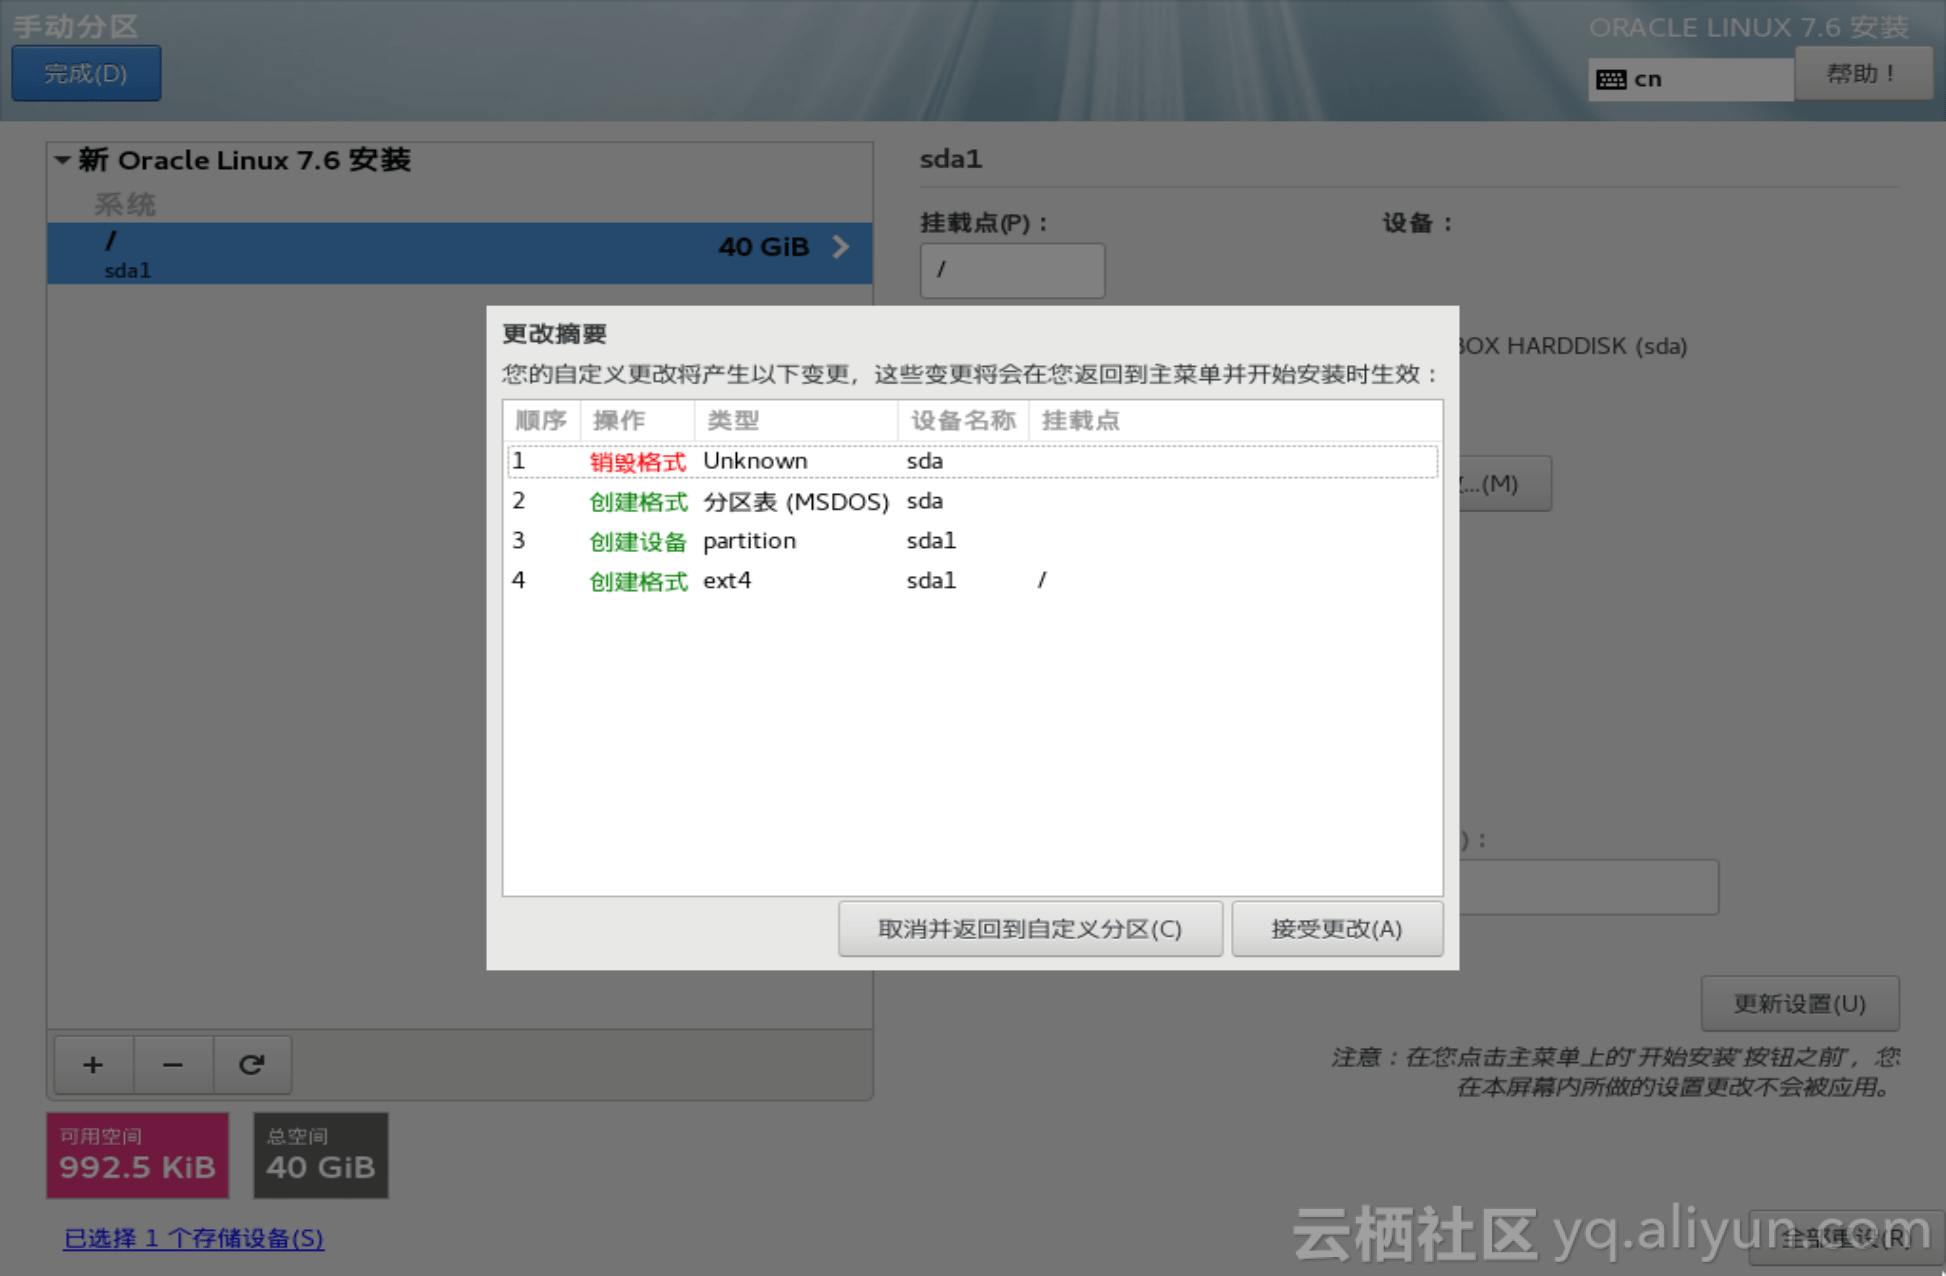Click the chevron arrow on sda1 row
The width and height of the screenshot is (1946, 1276).
pos(841,247)
